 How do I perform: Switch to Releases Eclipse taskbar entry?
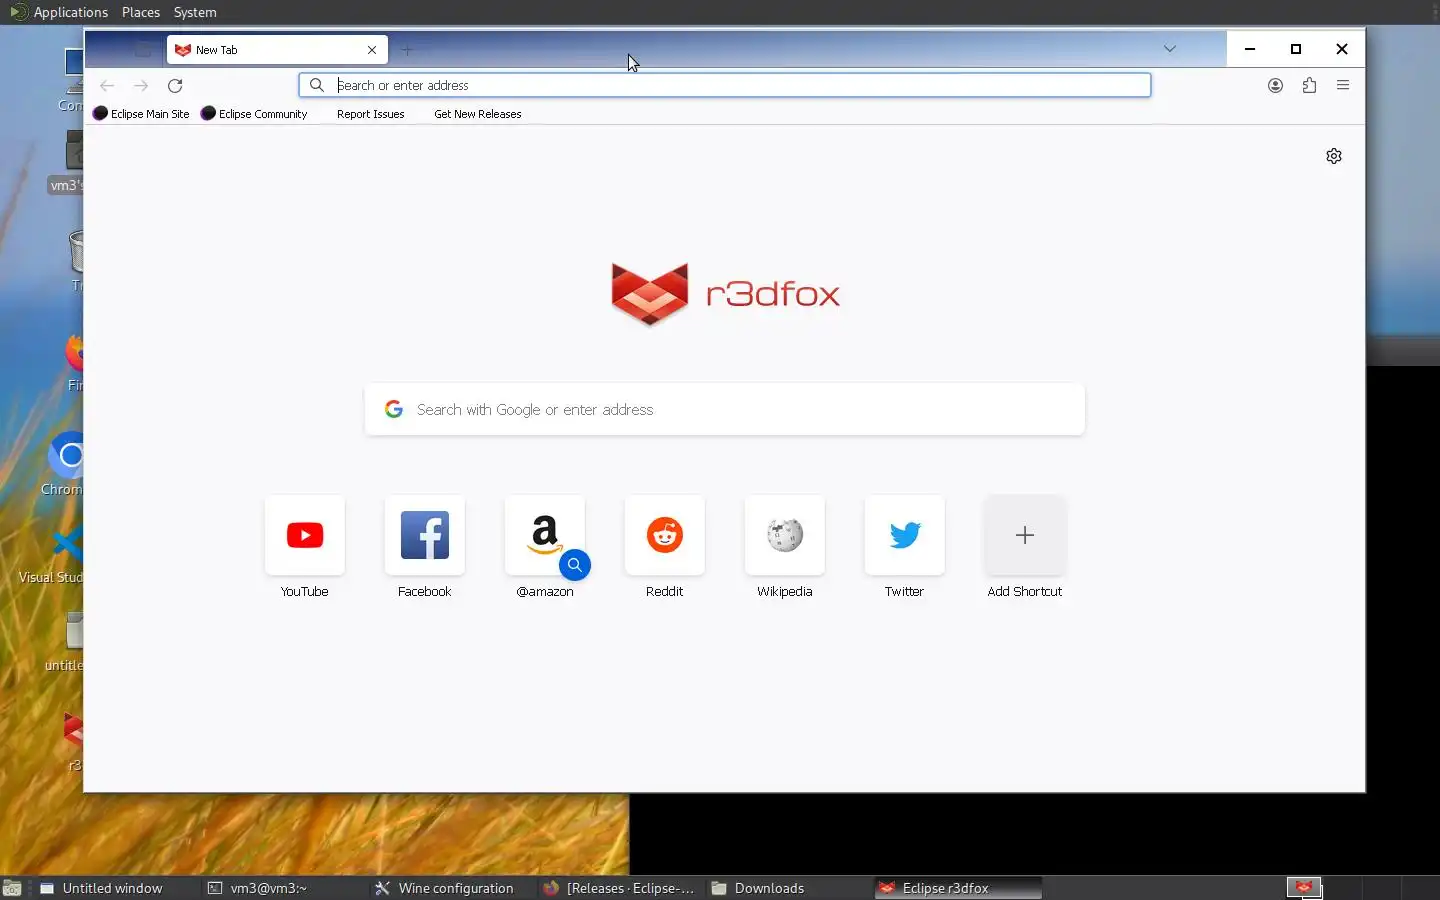pos(620,888)
